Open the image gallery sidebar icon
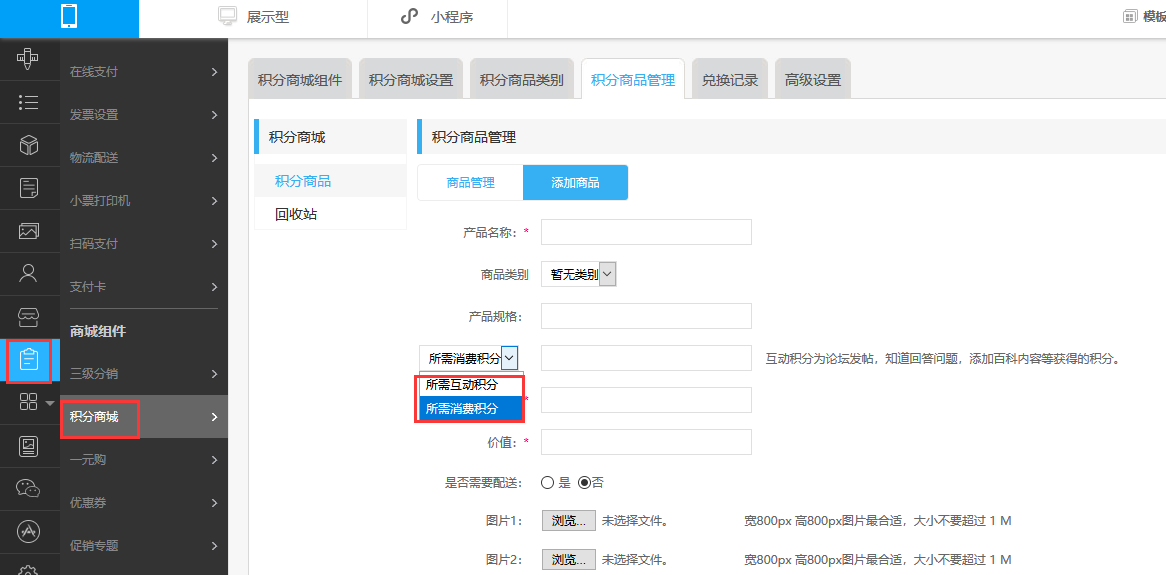The height and width of the screenshot is (575, 1166). coord(28,231)
